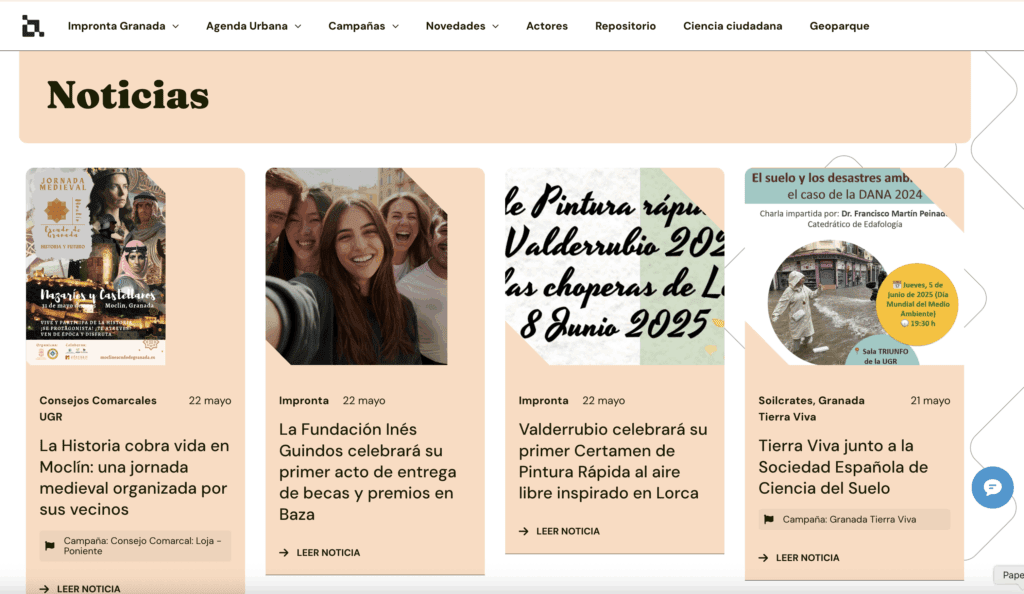
Task: Expand the Agenda Urbana menu chevron
Action: click(298, 27)
